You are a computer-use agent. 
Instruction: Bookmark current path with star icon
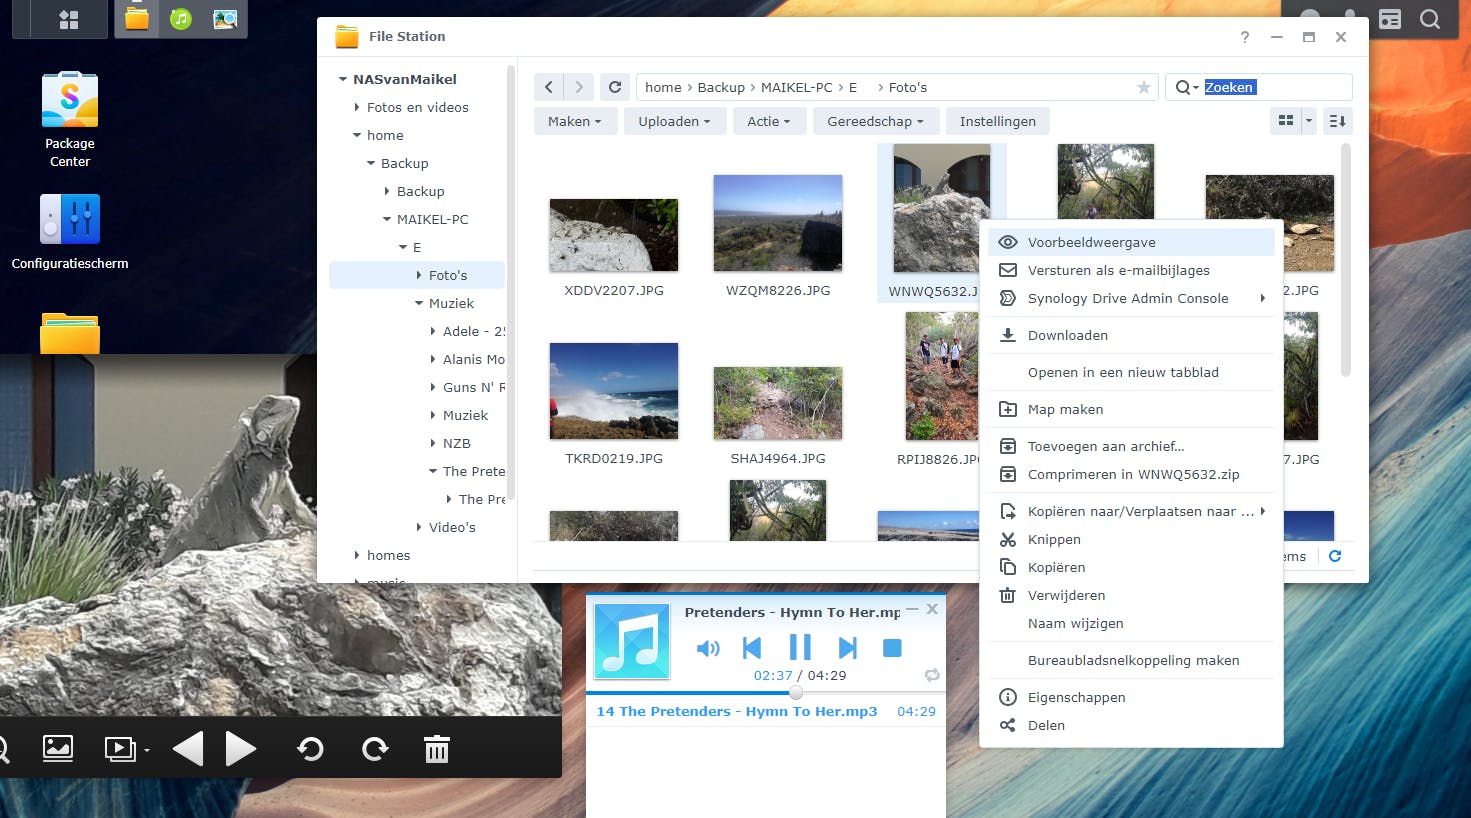coord(1143,87)
